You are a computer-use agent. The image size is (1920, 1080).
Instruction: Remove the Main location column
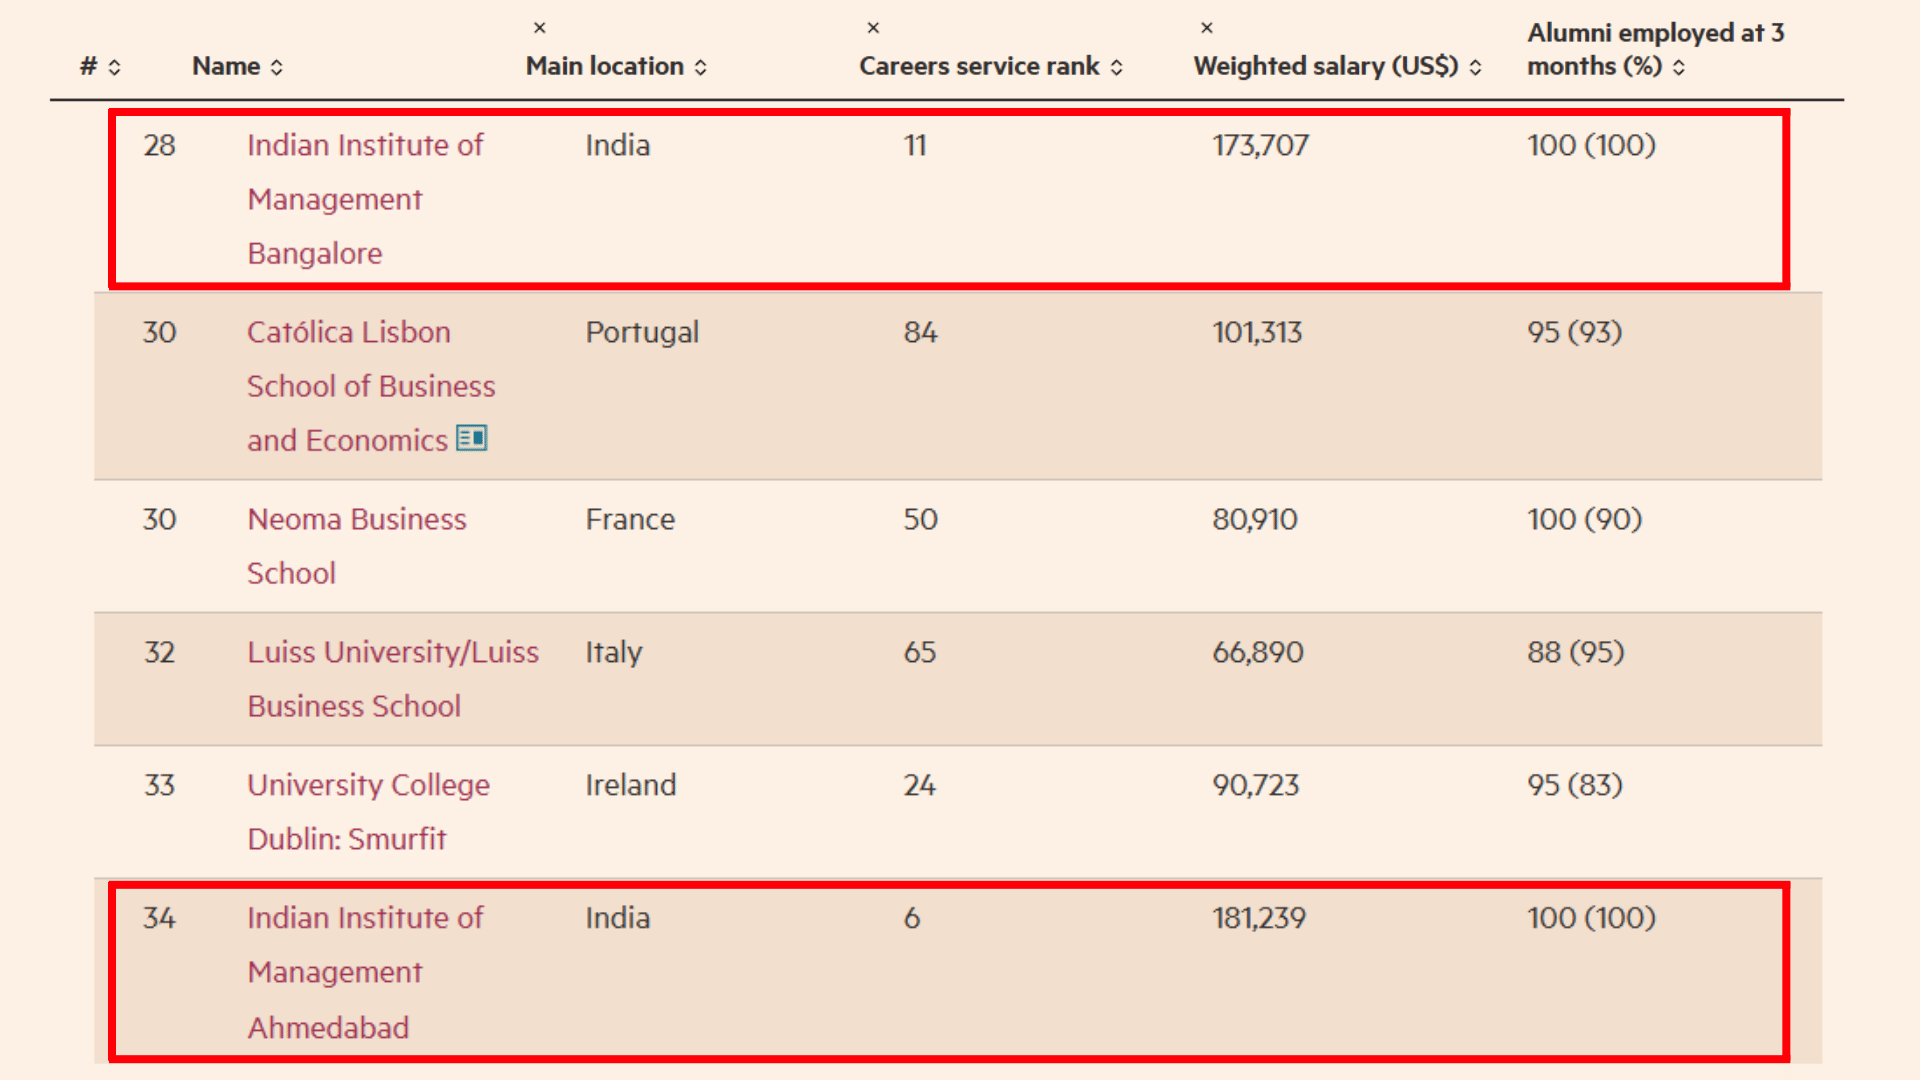point(540,27)
